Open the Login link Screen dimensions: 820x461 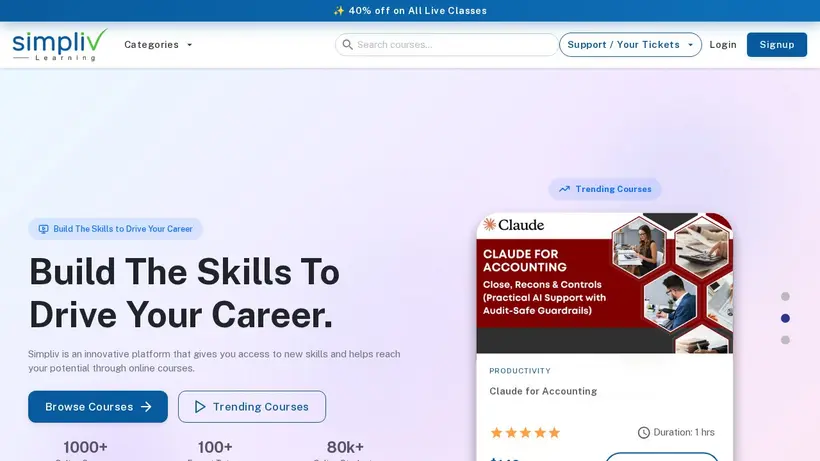pyautogui.click(x=723, y=45)
